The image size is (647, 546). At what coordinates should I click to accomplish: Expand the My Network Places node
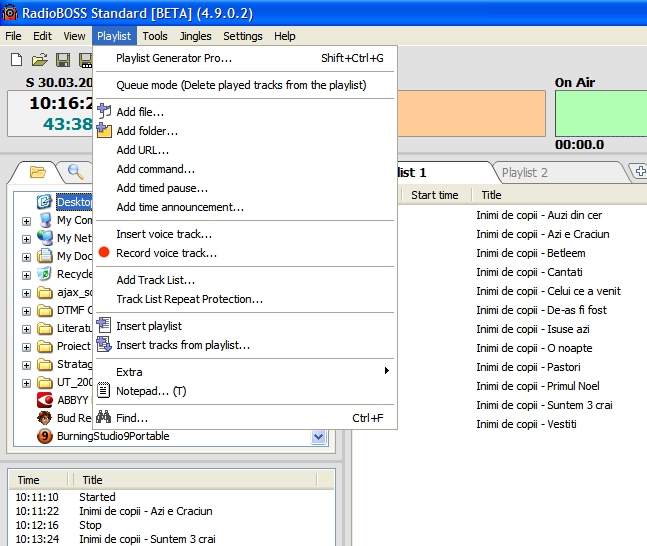(x=26, y=239)
